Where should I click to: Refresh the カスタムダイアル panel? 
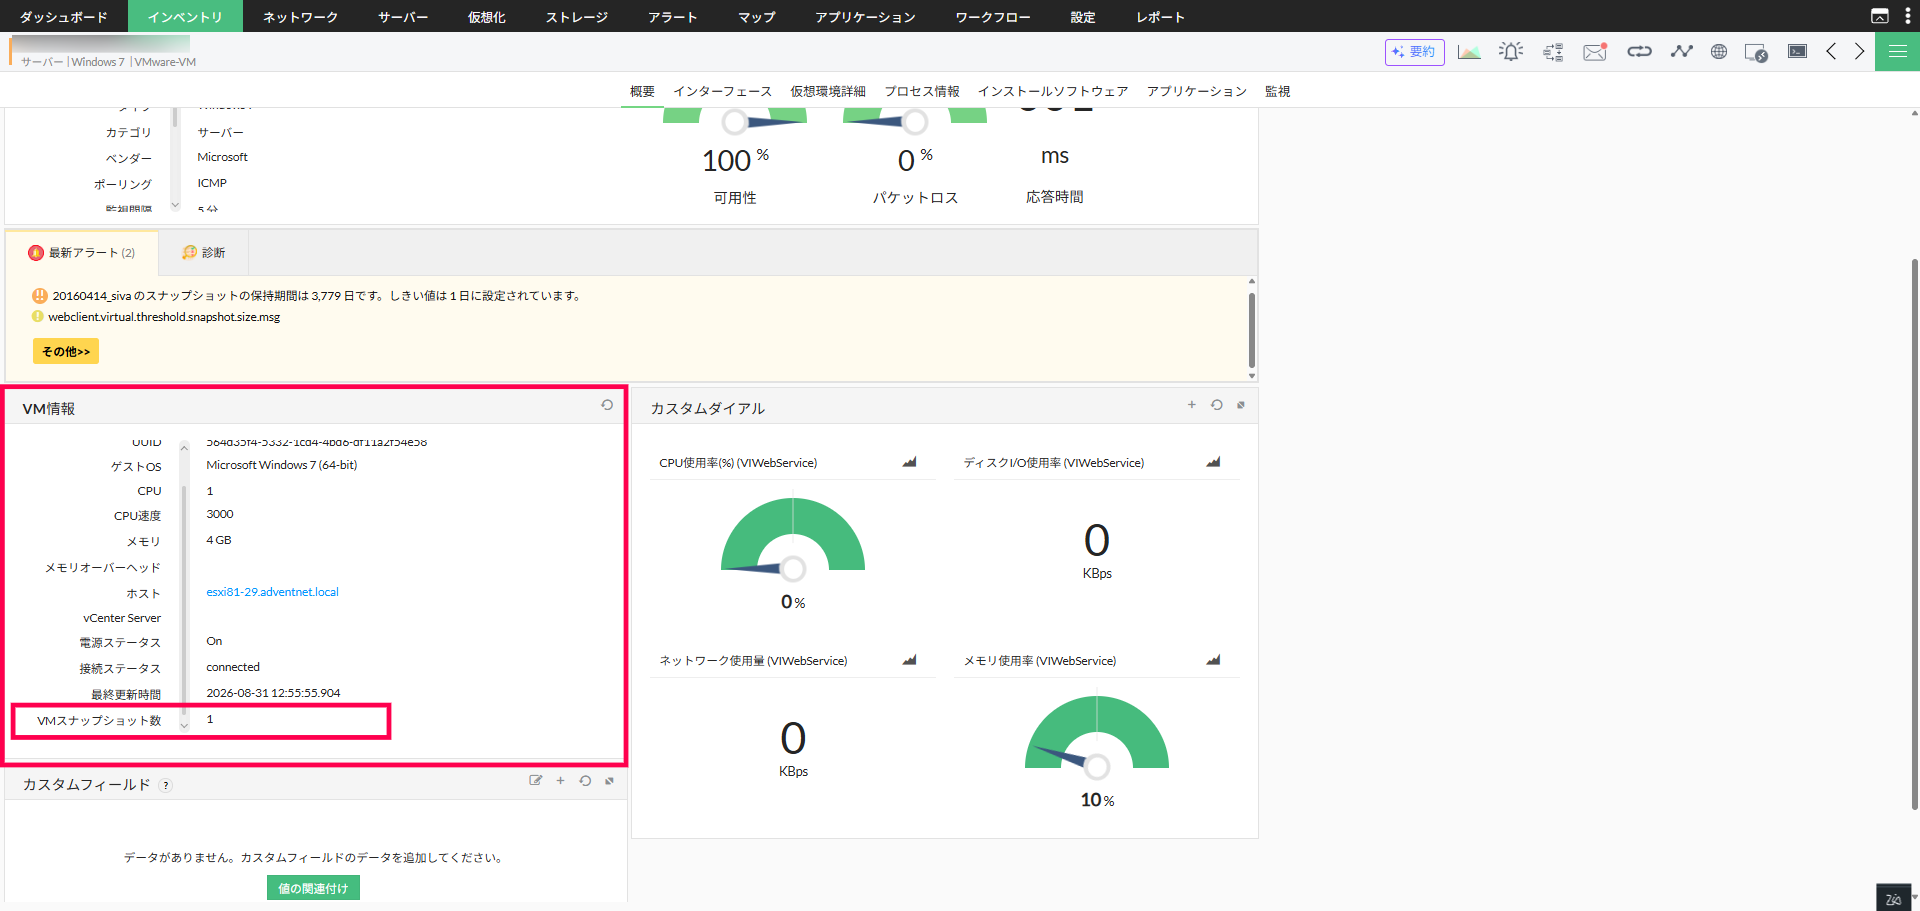tap(1217, 405)
